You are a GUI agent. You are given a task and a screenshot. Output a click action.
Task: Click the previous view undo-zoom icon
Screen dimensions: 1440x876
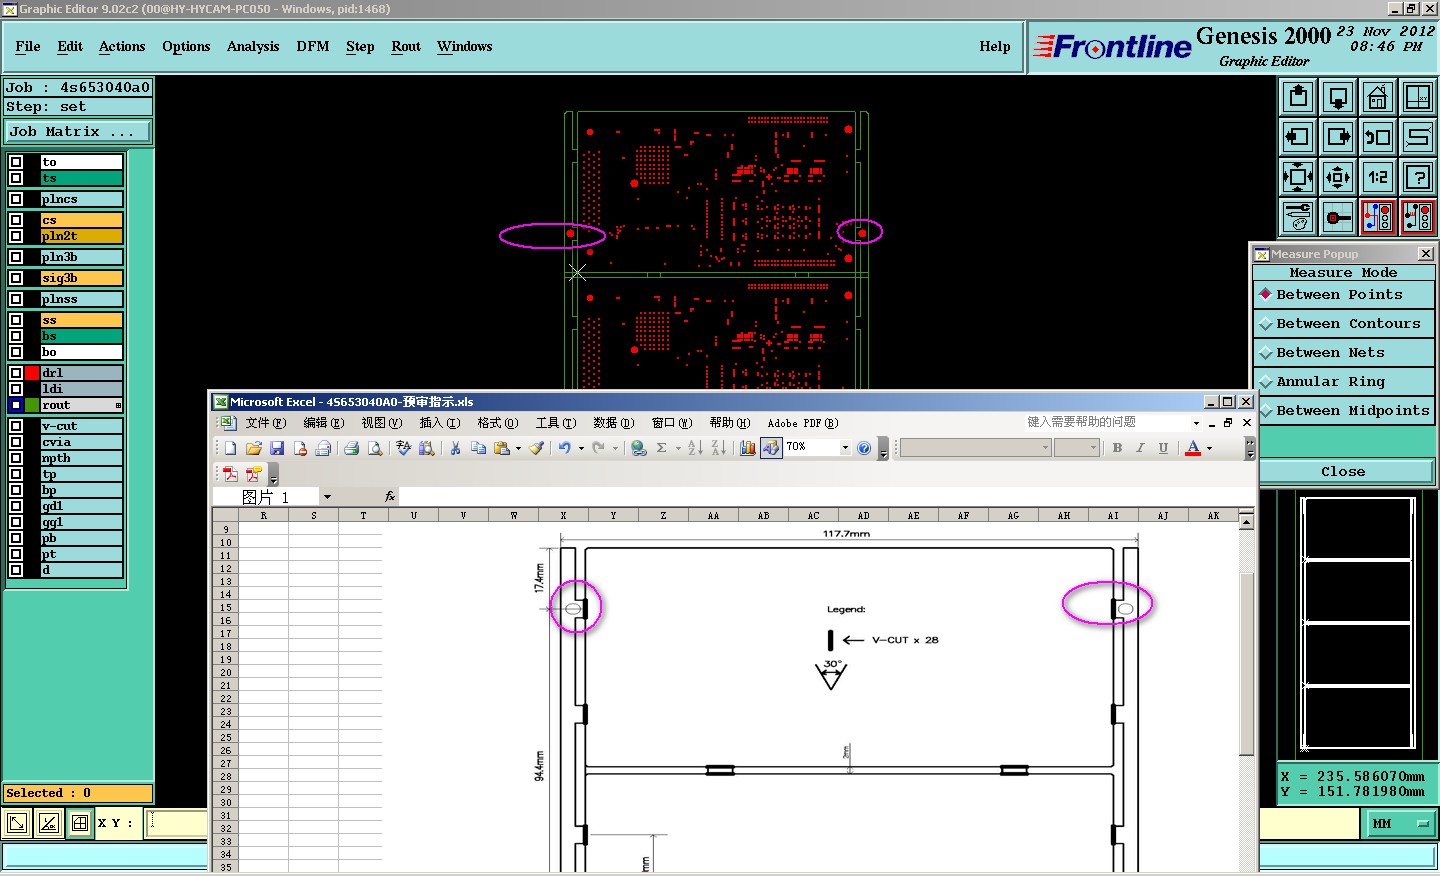pos(1378,137)
